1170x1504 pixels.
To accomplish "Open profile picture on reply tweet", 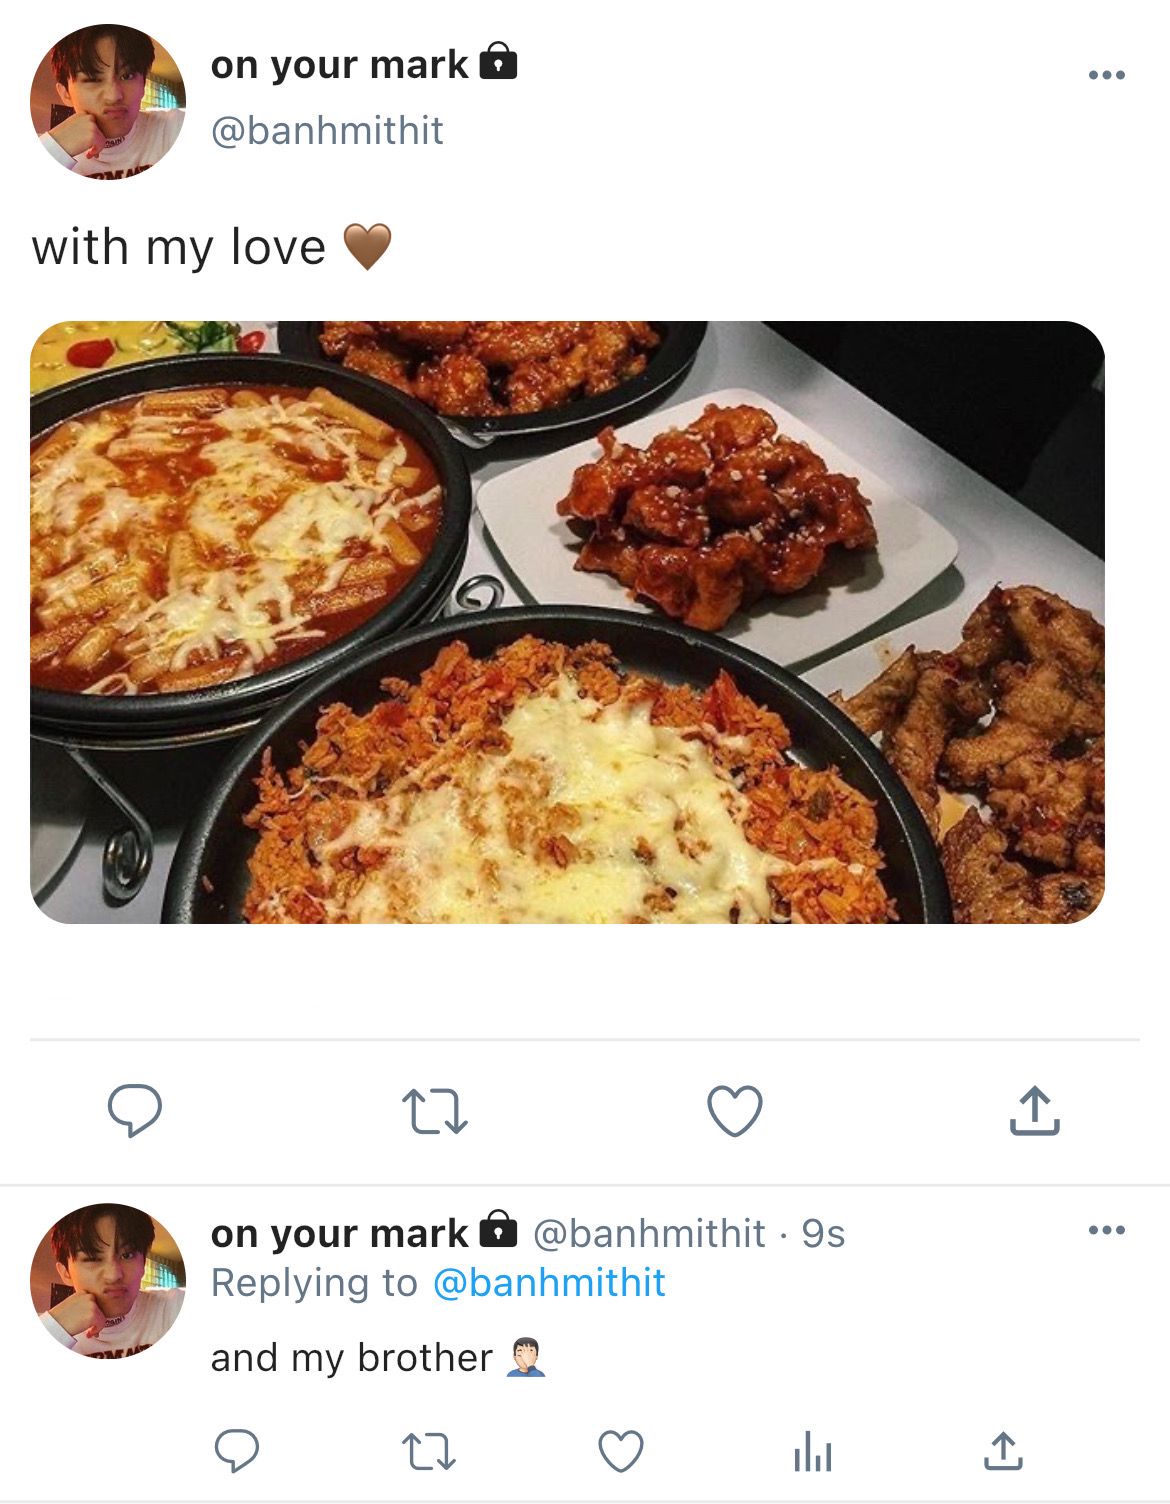I will 108,1280.
